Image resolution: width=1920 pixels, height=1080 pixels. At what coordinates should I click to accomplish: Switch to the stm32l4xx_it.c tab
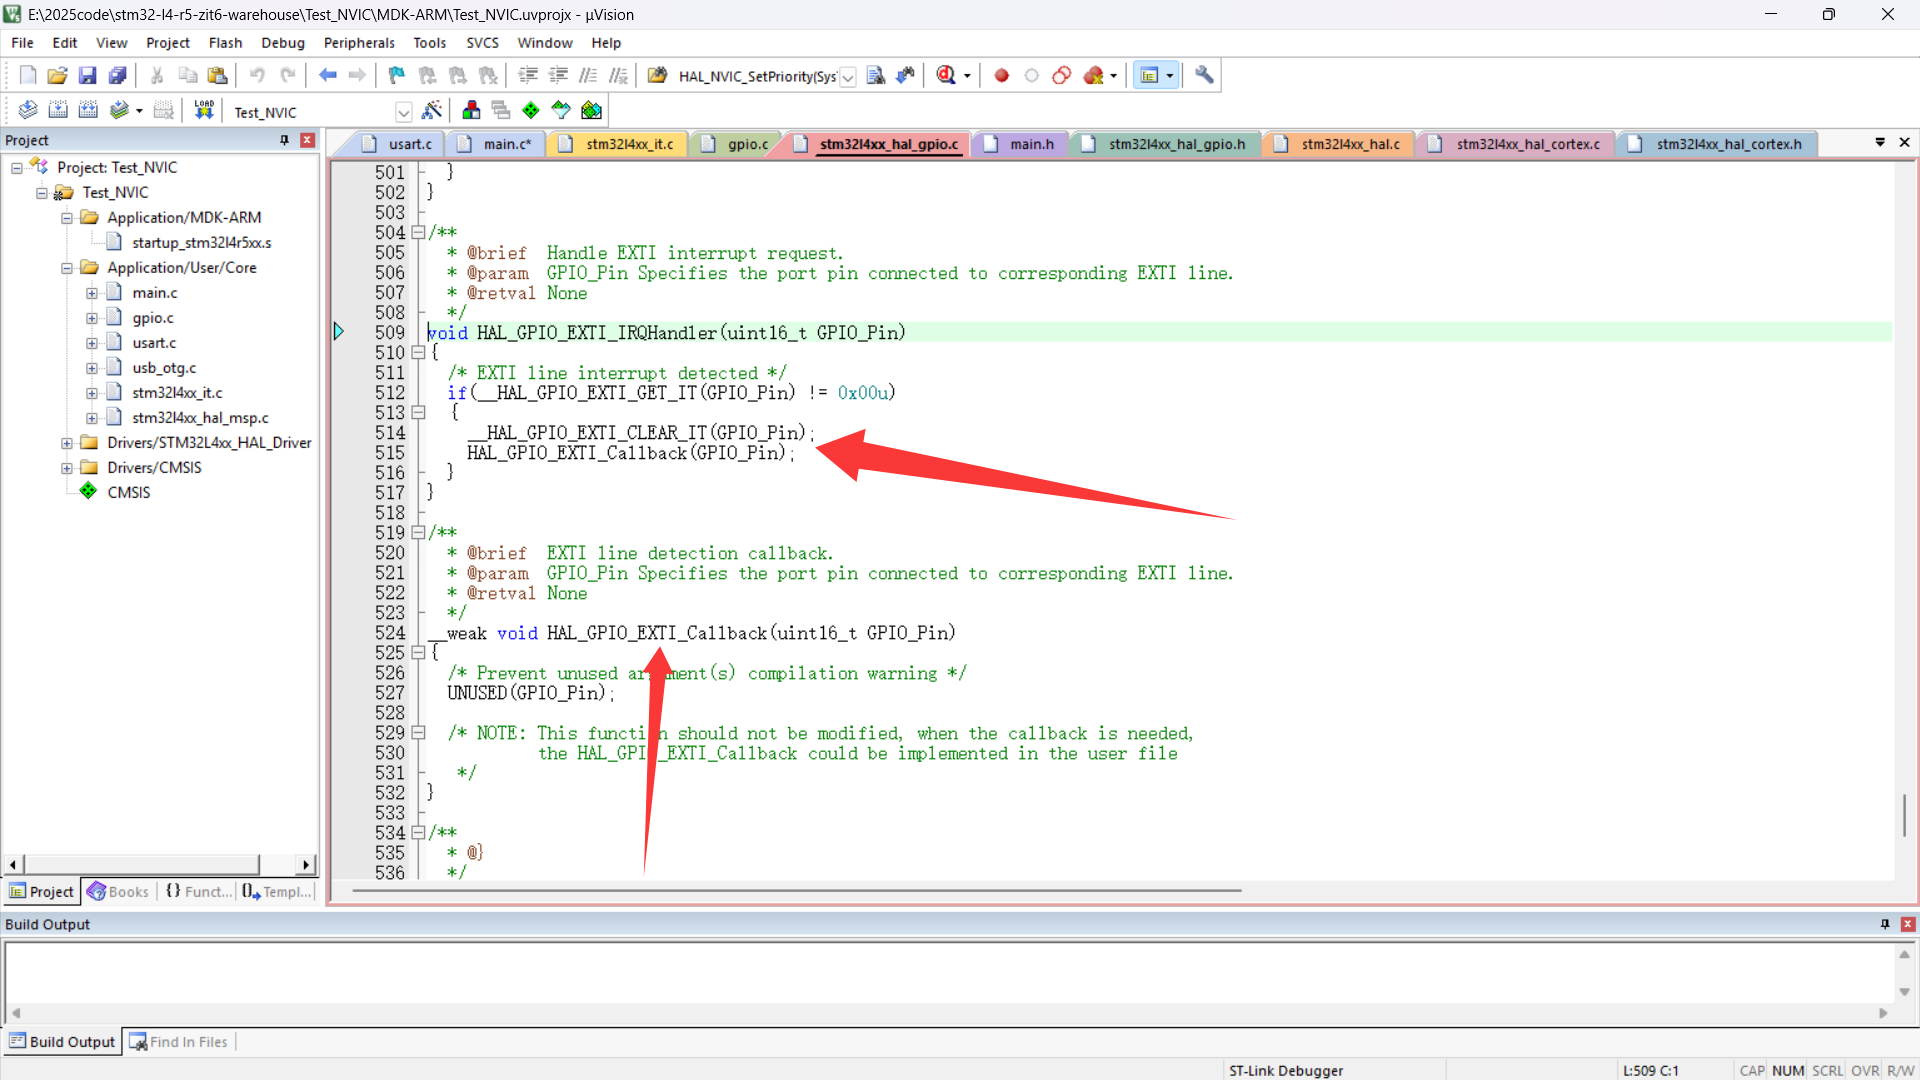pyautogui.click(x=628, y=144)
